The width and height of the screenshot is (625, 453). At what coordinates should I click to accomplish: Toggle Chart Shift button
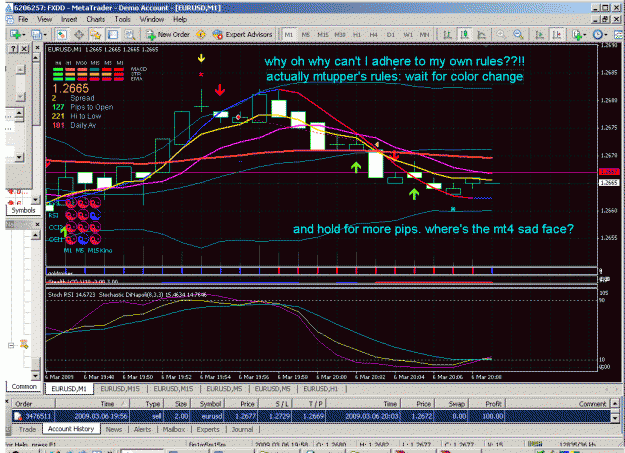[x=557, y=35]
